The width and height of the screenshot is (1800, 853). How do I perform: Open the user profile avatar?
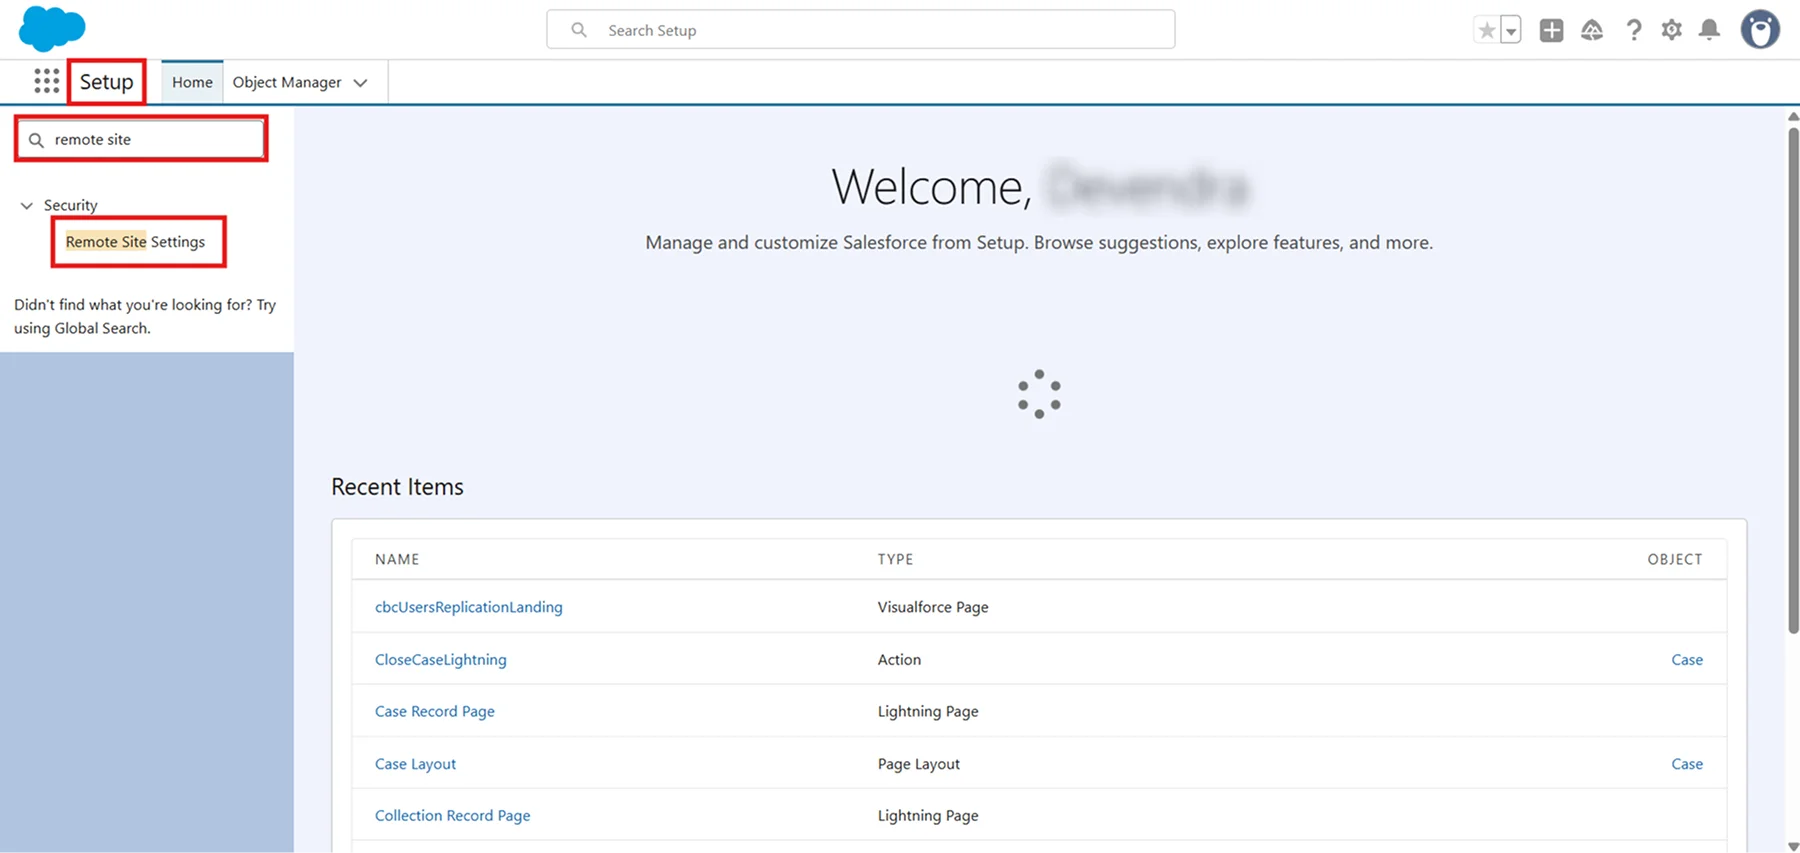pyautogui.click(x=1760, y=29)
